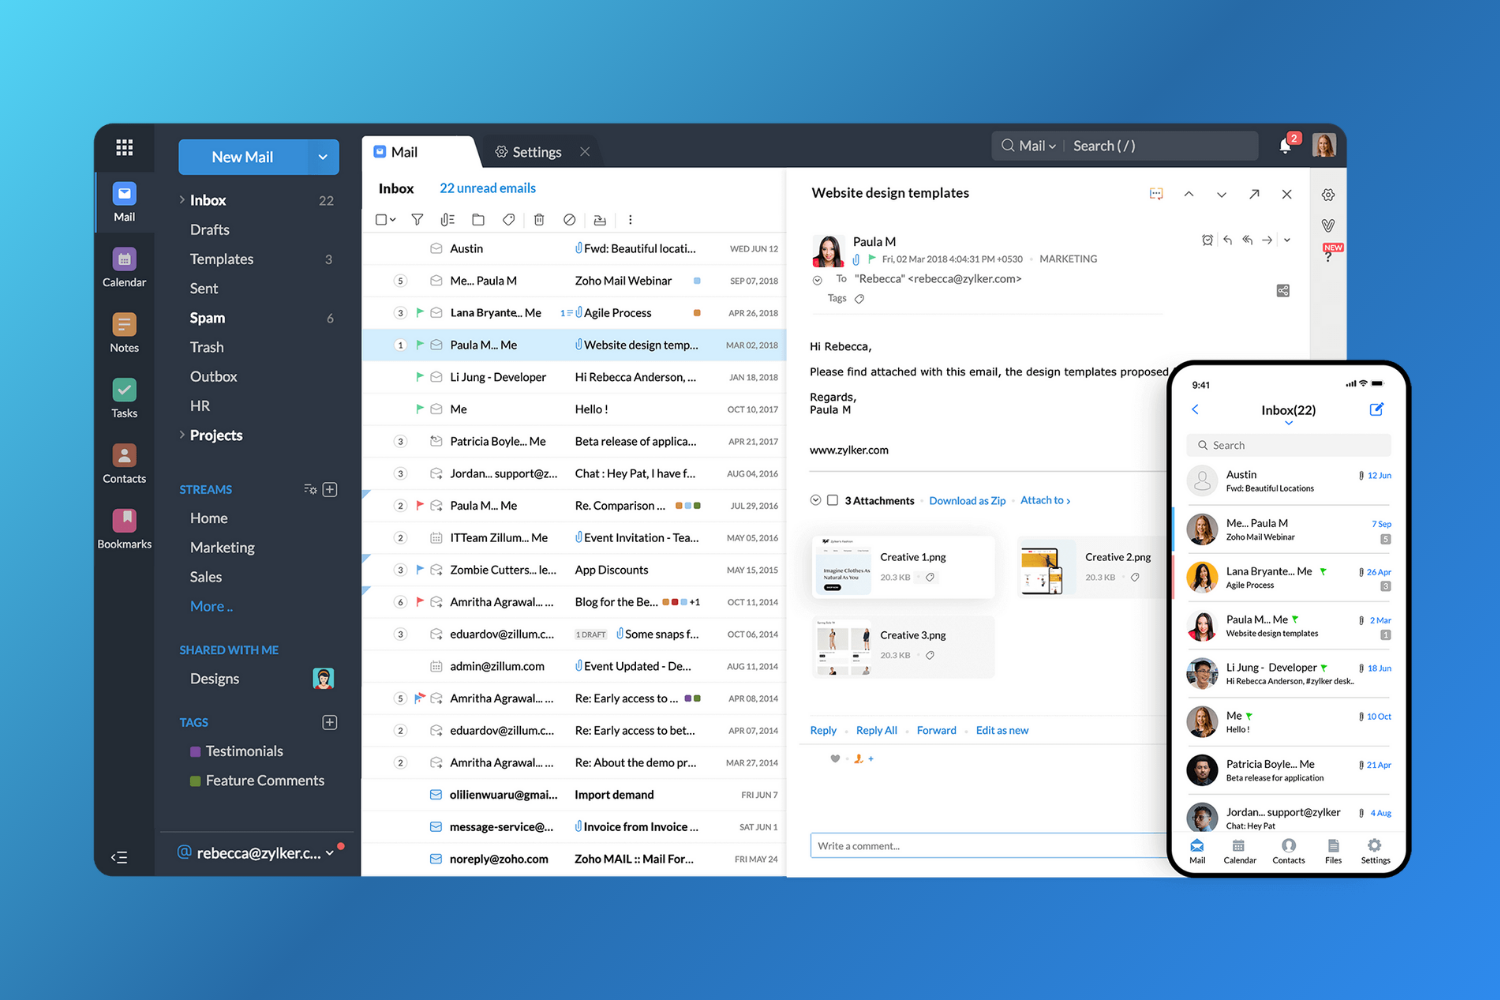Open the Contacts app in sidebar
Viewport: 1500px width, 1000px height.
pyautogui.click(x=124, y=464)
